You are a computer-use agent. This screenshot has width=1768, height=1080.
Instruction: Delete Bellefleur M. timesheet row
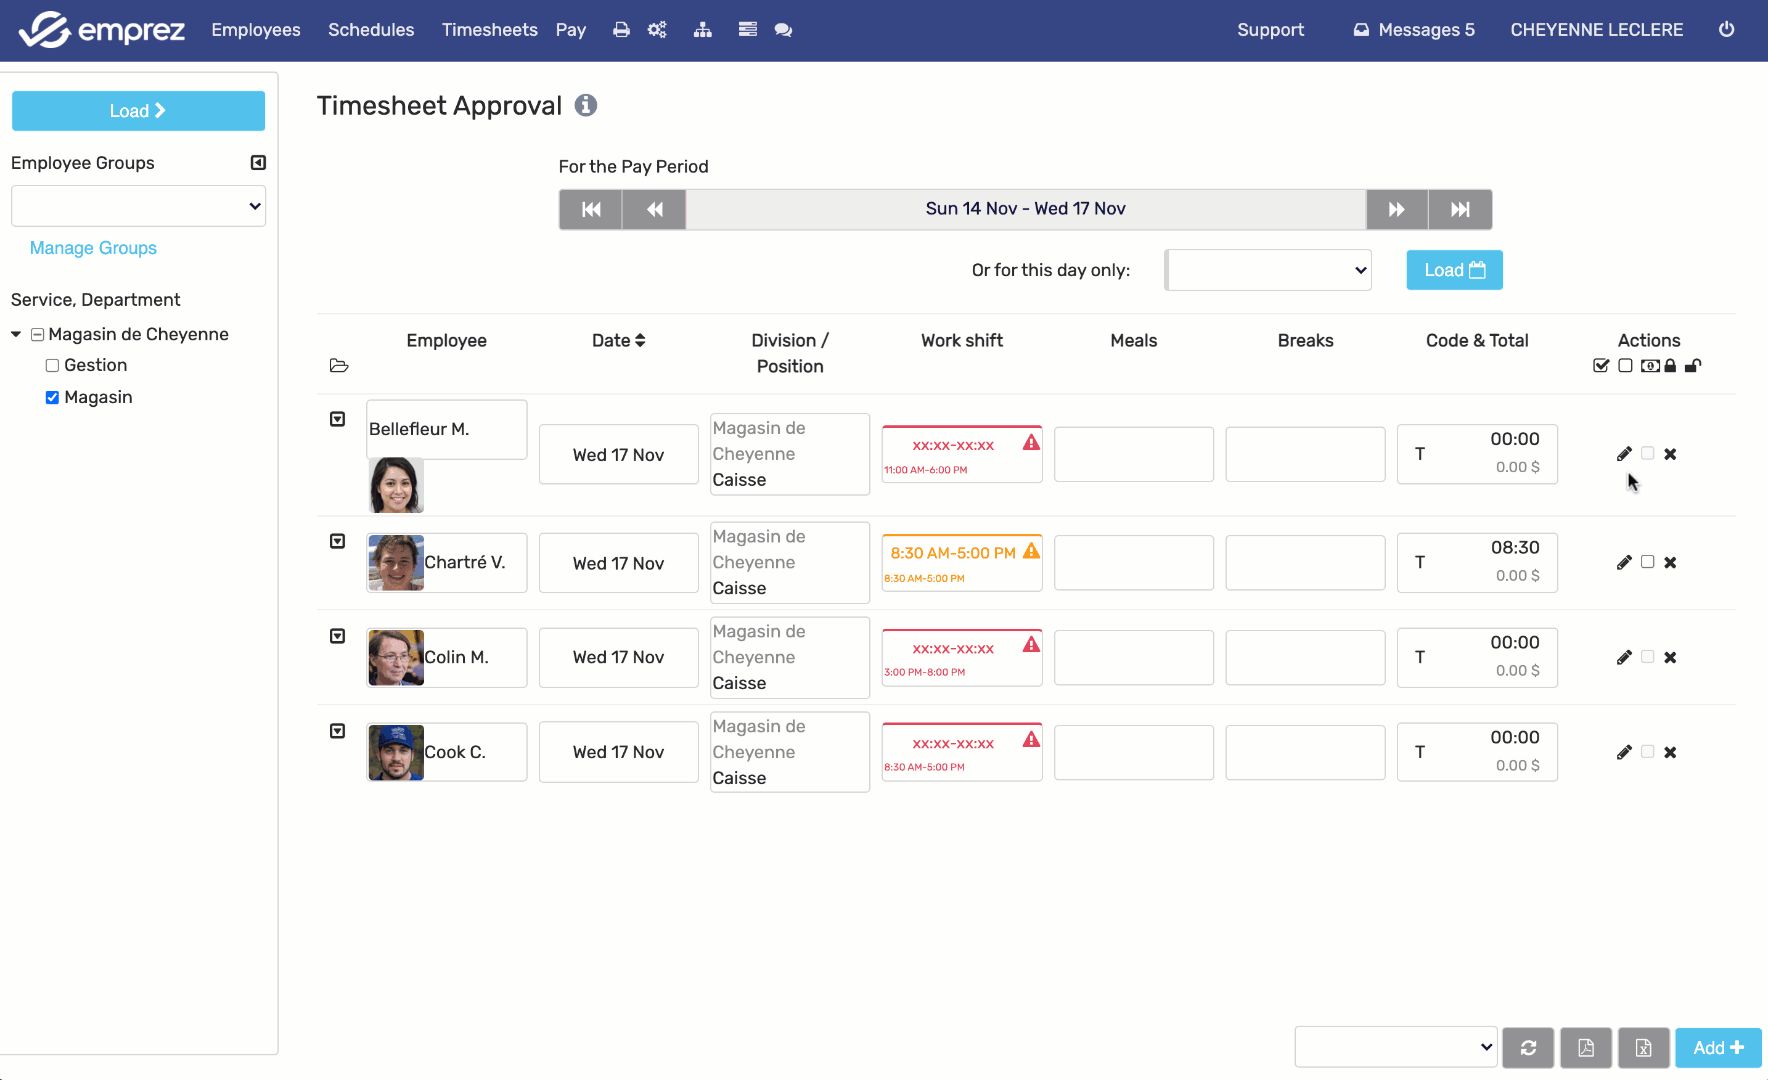pyautogui.click(x=1670, y=454)
